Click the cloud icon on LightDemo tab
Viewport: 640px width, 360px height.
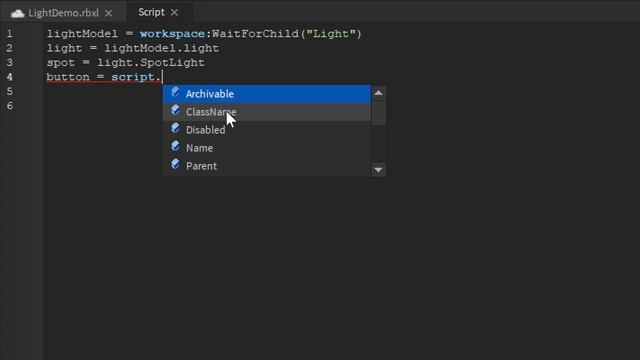[x=18, y=13]
